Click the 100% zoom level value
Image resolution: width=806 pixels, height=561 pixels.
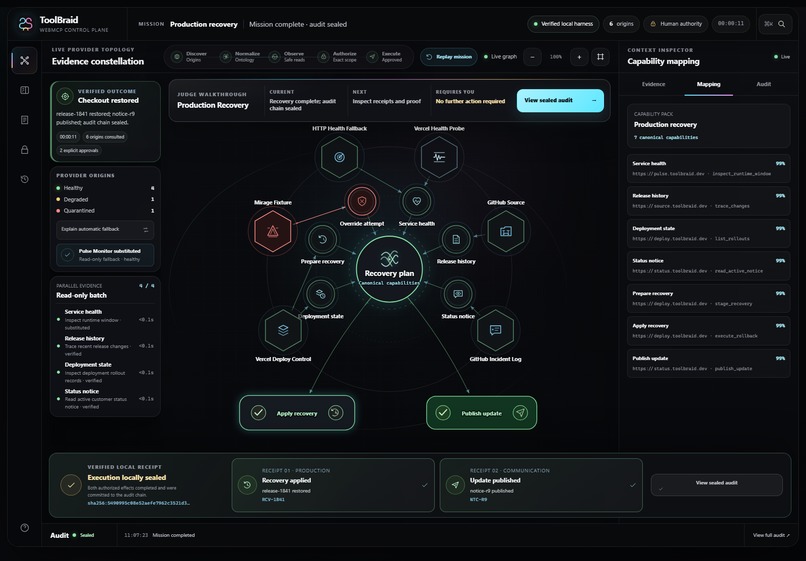pyautogui.click(x=556, y=57)
